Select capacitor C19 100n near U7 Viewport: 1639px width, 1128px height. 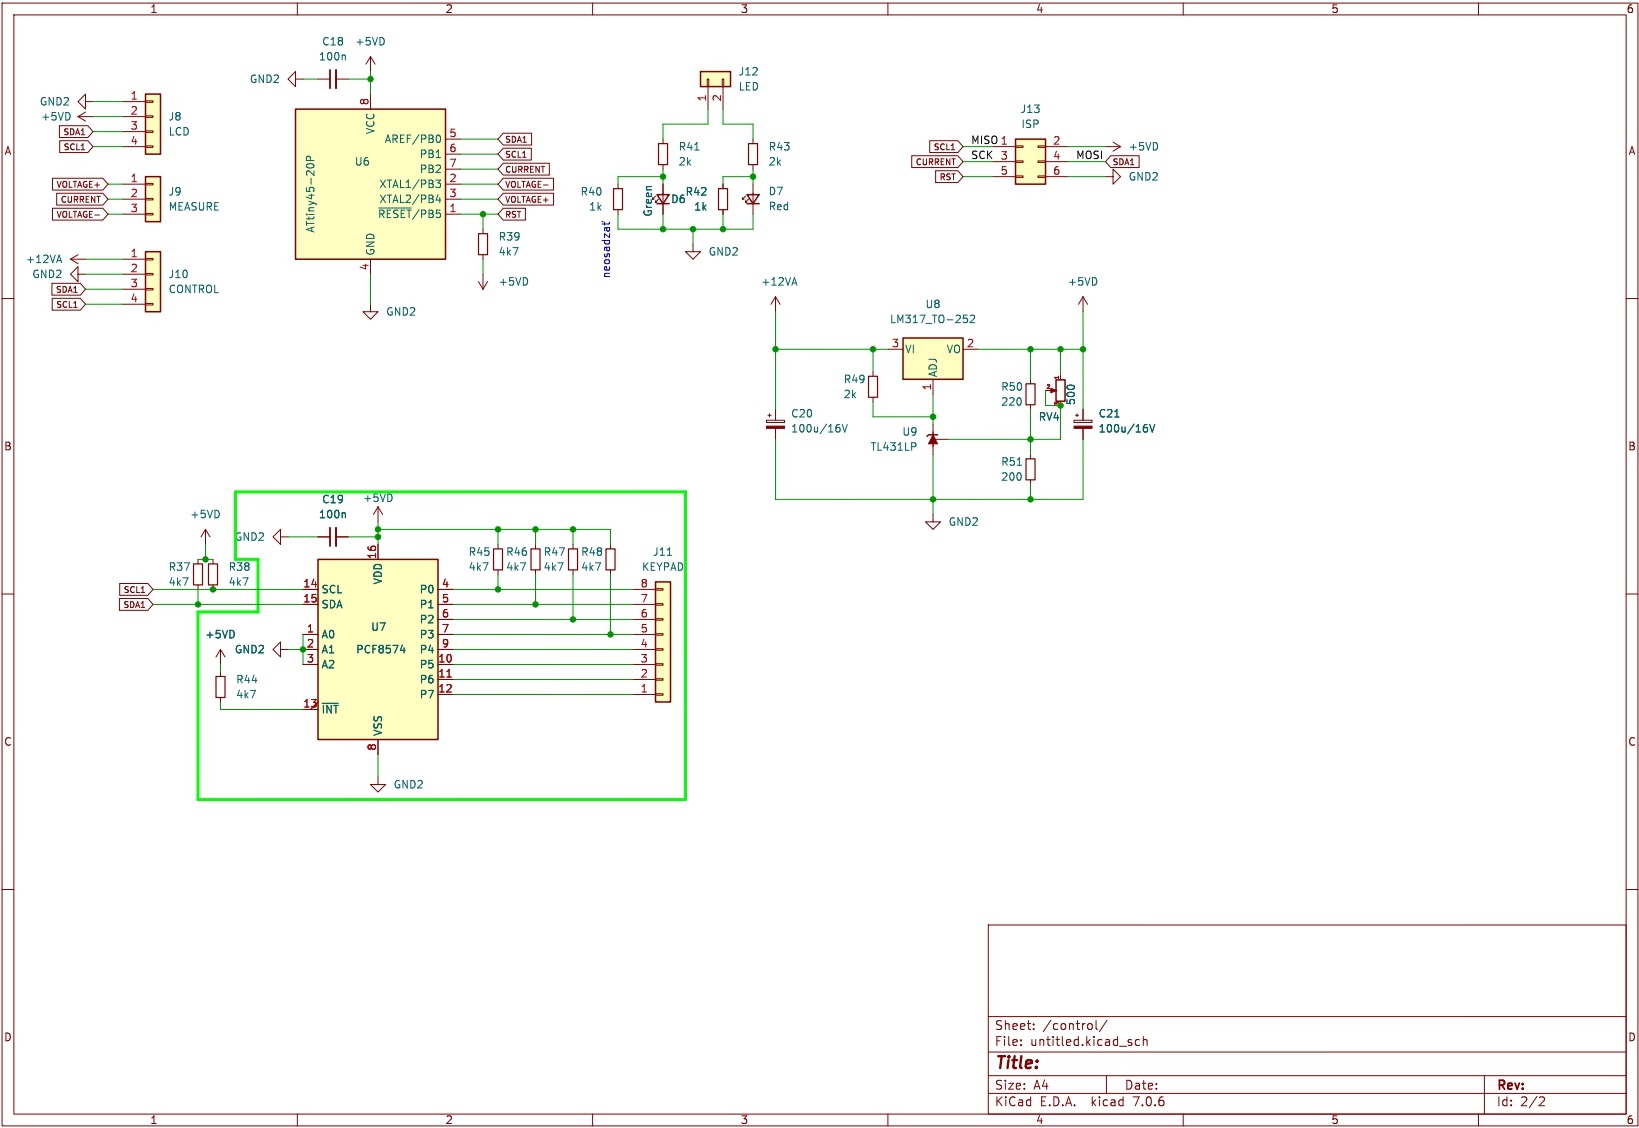tap(333, 537)
